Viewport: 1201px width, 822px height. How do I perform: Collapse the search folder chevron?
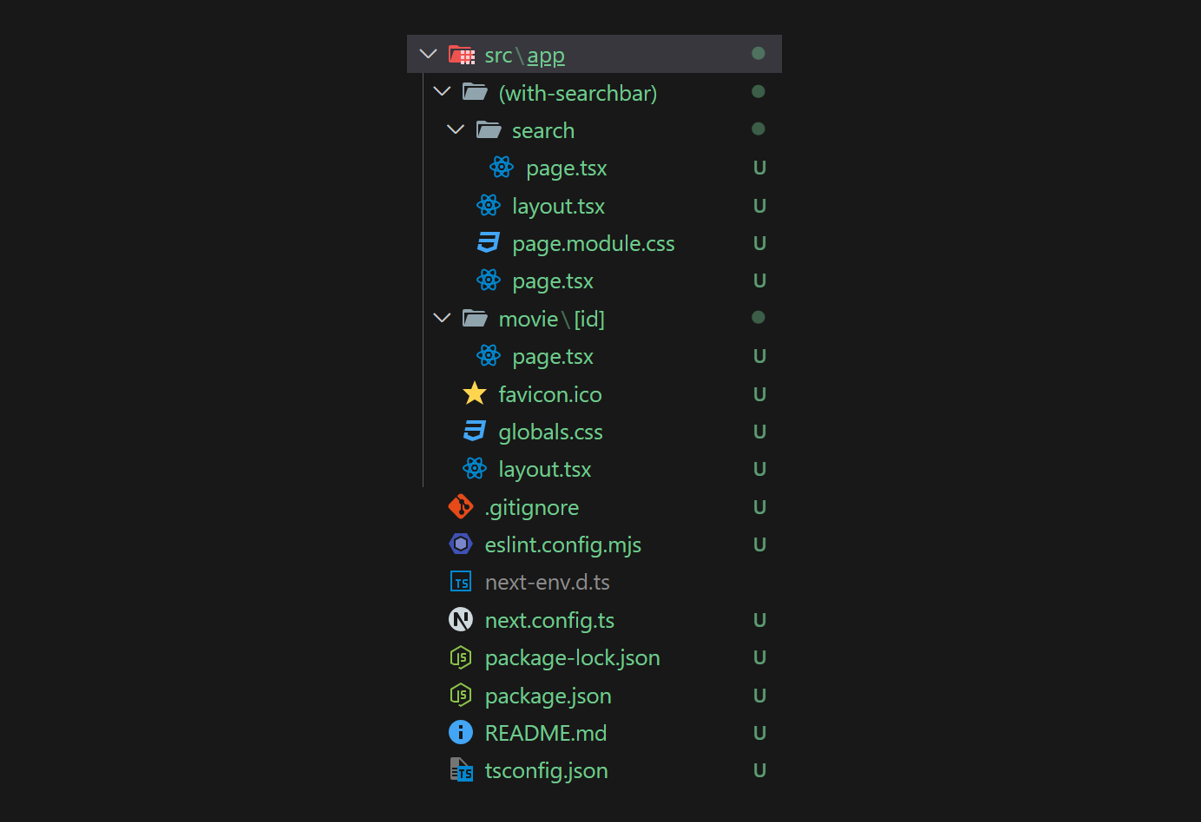click(x=456, y=130)
